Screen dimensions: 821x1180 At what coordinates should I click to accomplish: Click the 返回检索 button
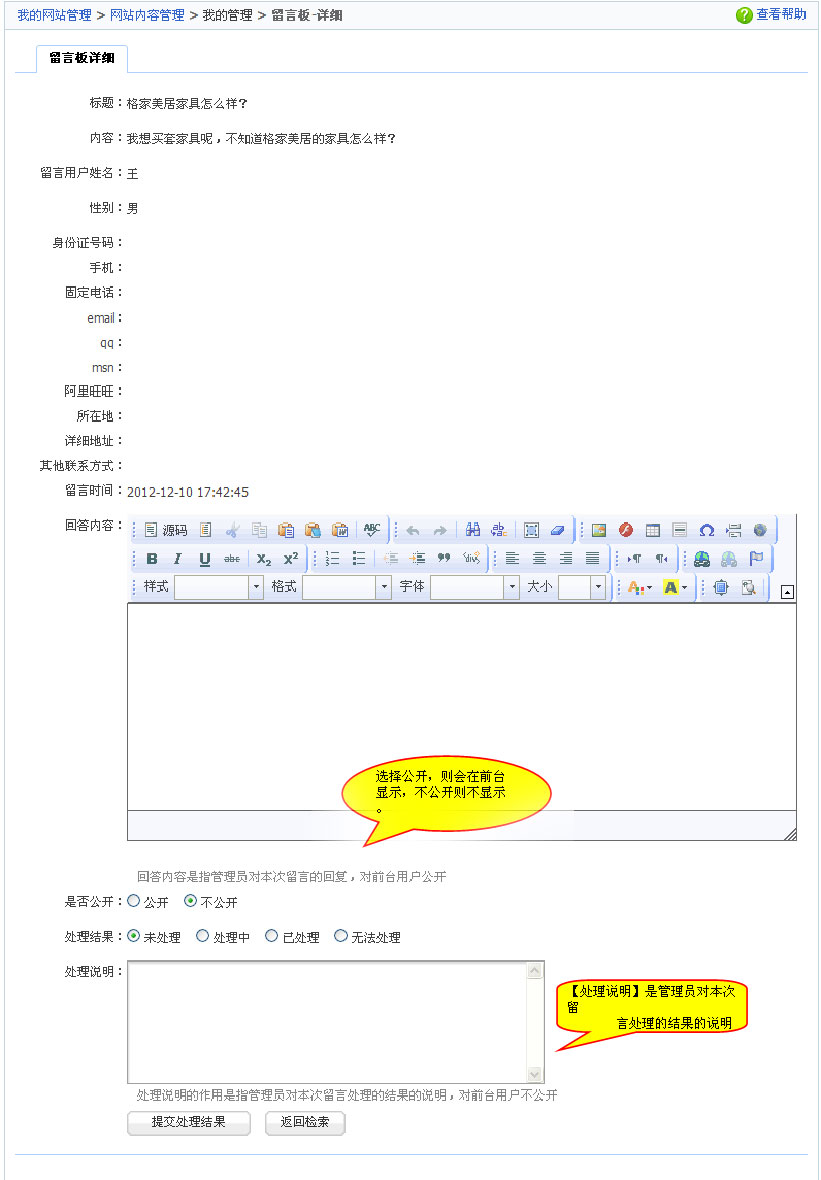(305, 1121)
